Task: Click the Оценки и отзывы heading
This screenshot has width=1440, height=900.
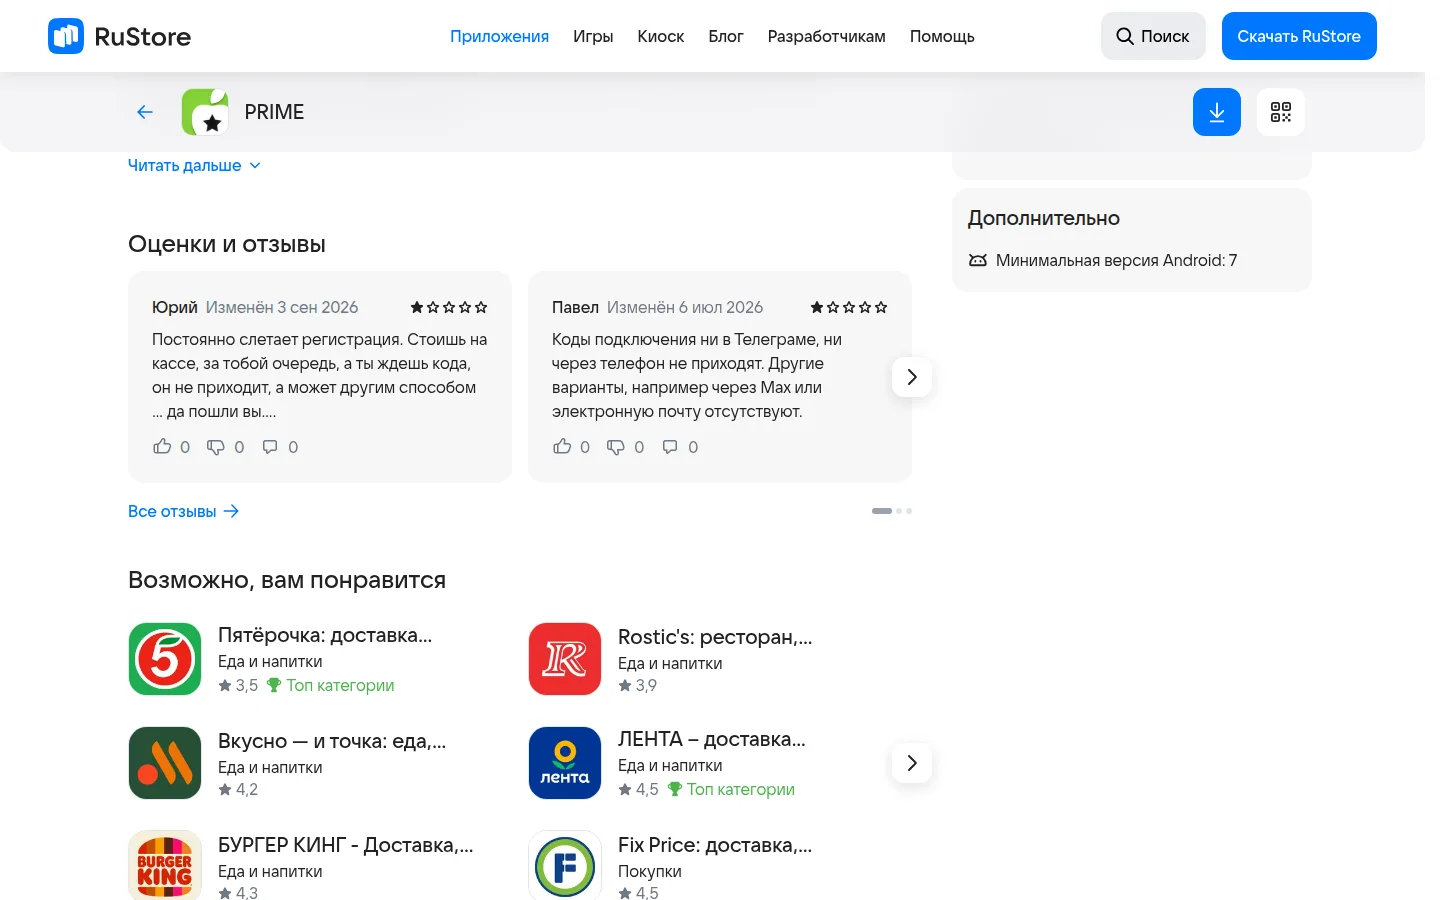Action: pyautogui.click(x=227, y=244)
